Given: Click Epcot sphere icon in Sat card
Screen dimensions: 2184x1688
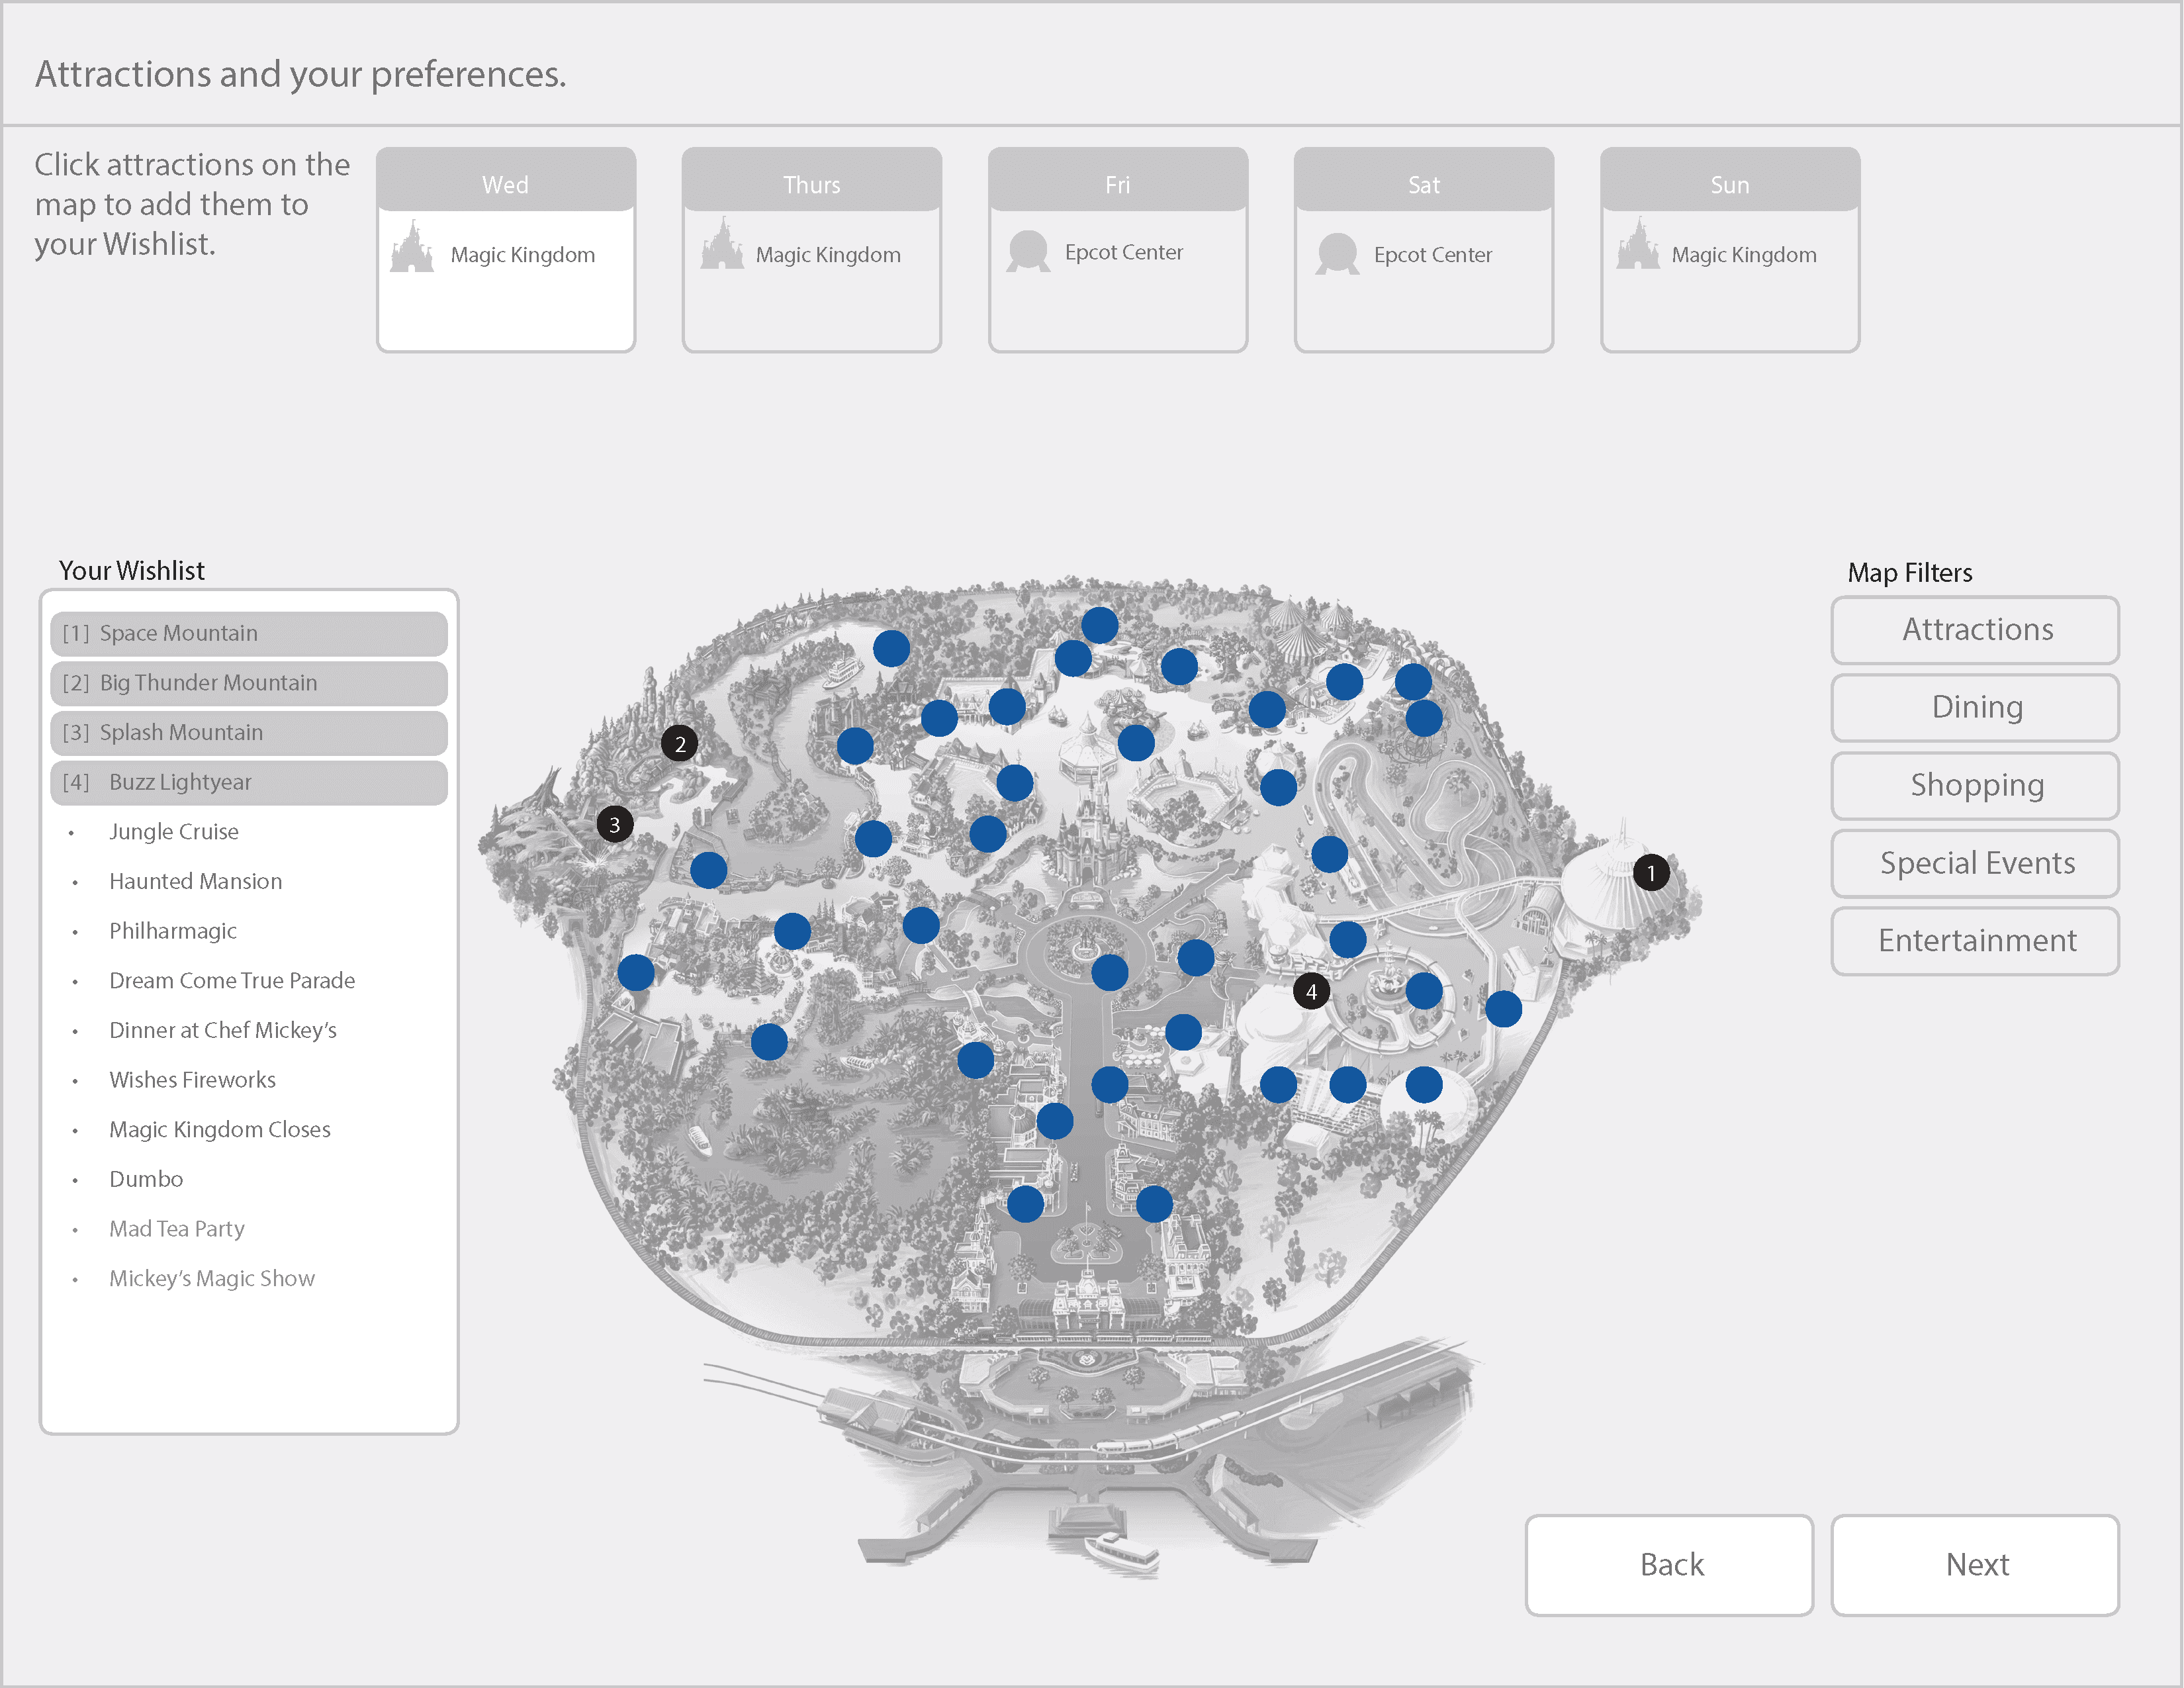Looking at the screenshot, I should point(1337,254).
